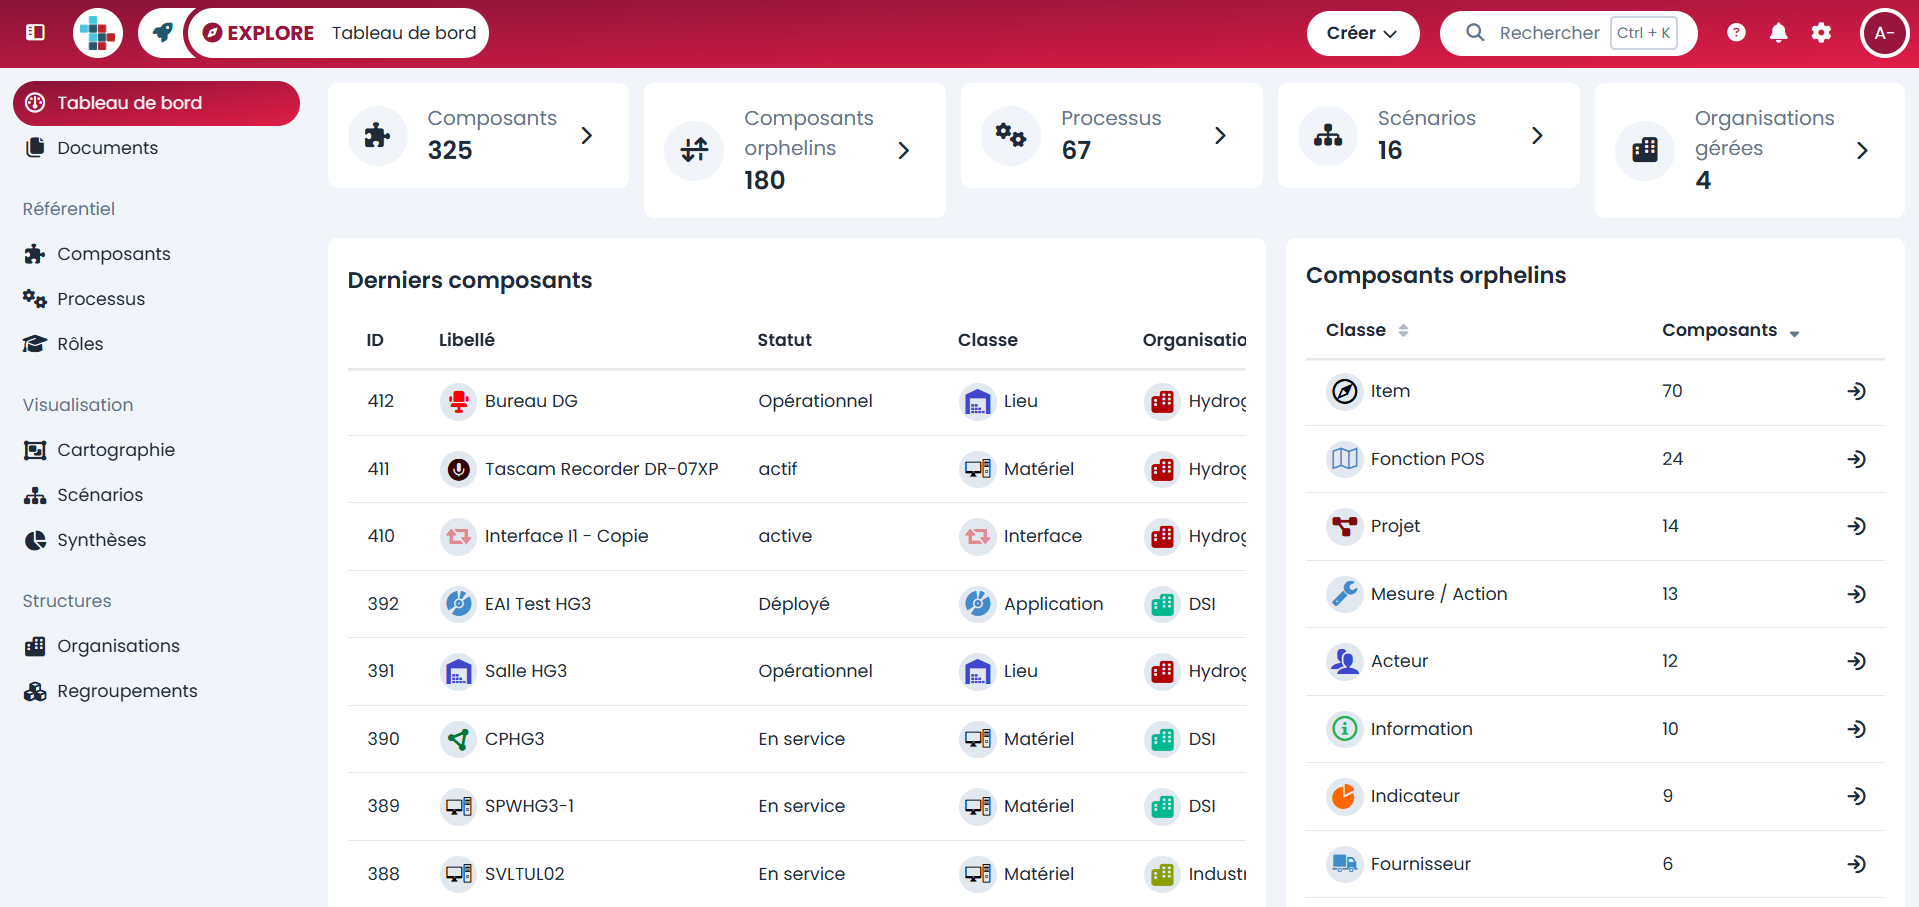The image size is (1919, 907).
Task: Click the Composants puzzle icon card
Action: (378, 135)
